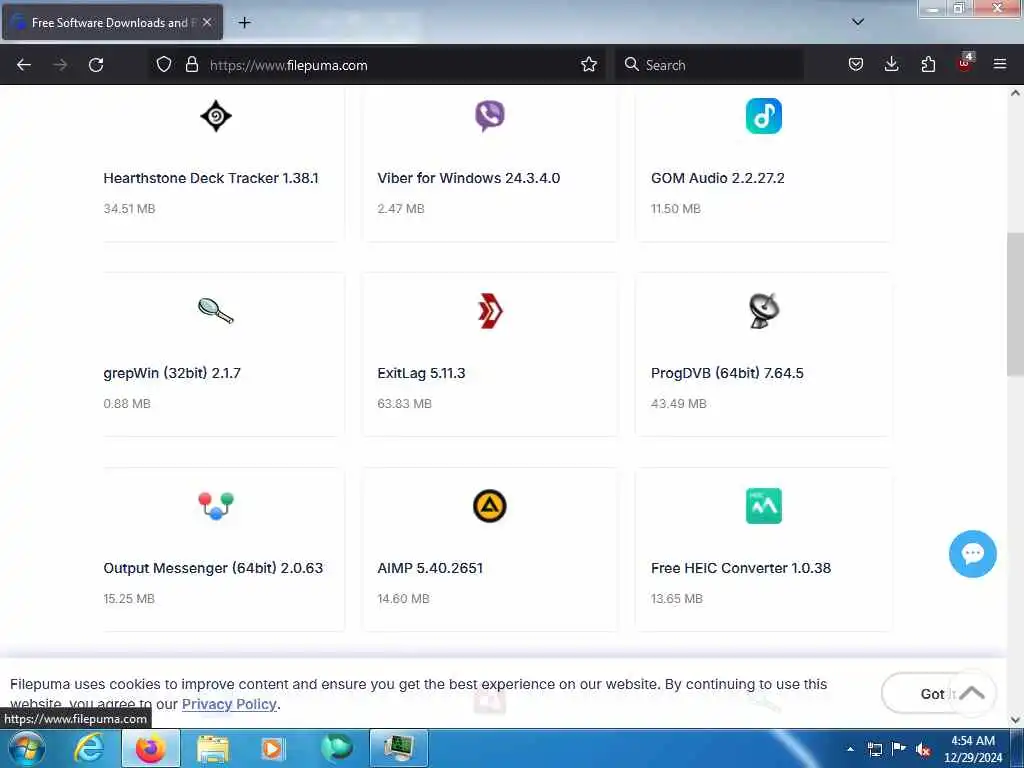Open AIMP 5.40.2651 link

(430, 568)
